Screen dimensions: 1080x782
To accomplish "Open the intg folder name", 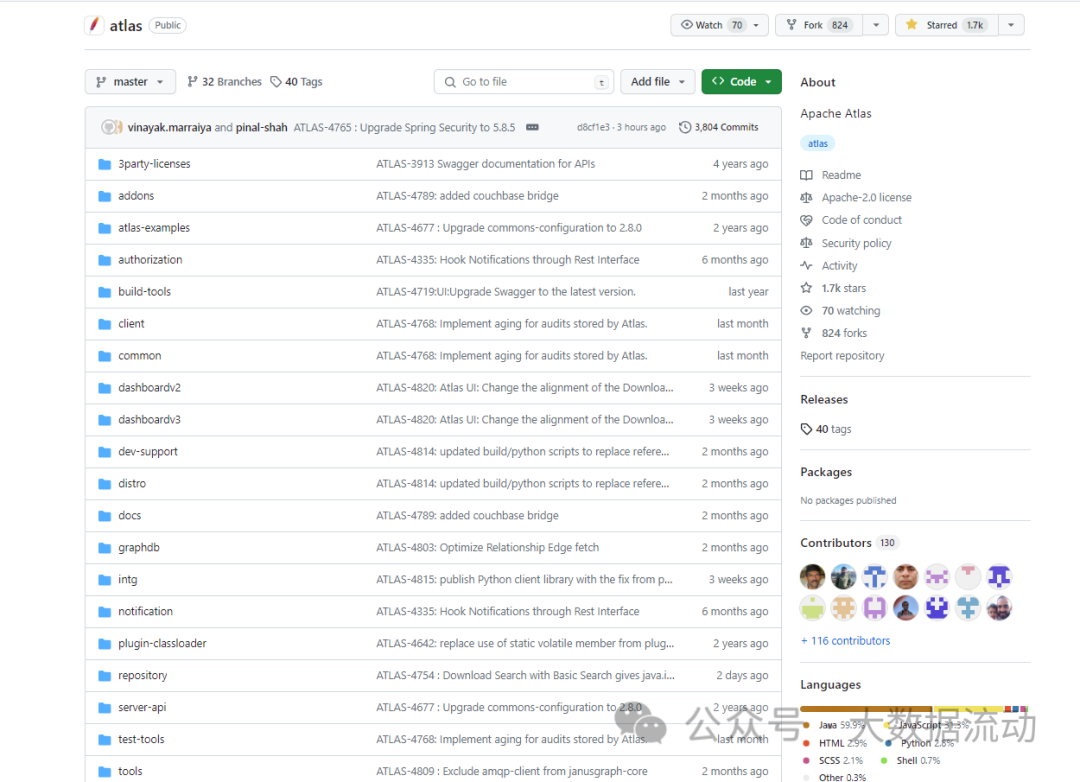I will 127,579.
